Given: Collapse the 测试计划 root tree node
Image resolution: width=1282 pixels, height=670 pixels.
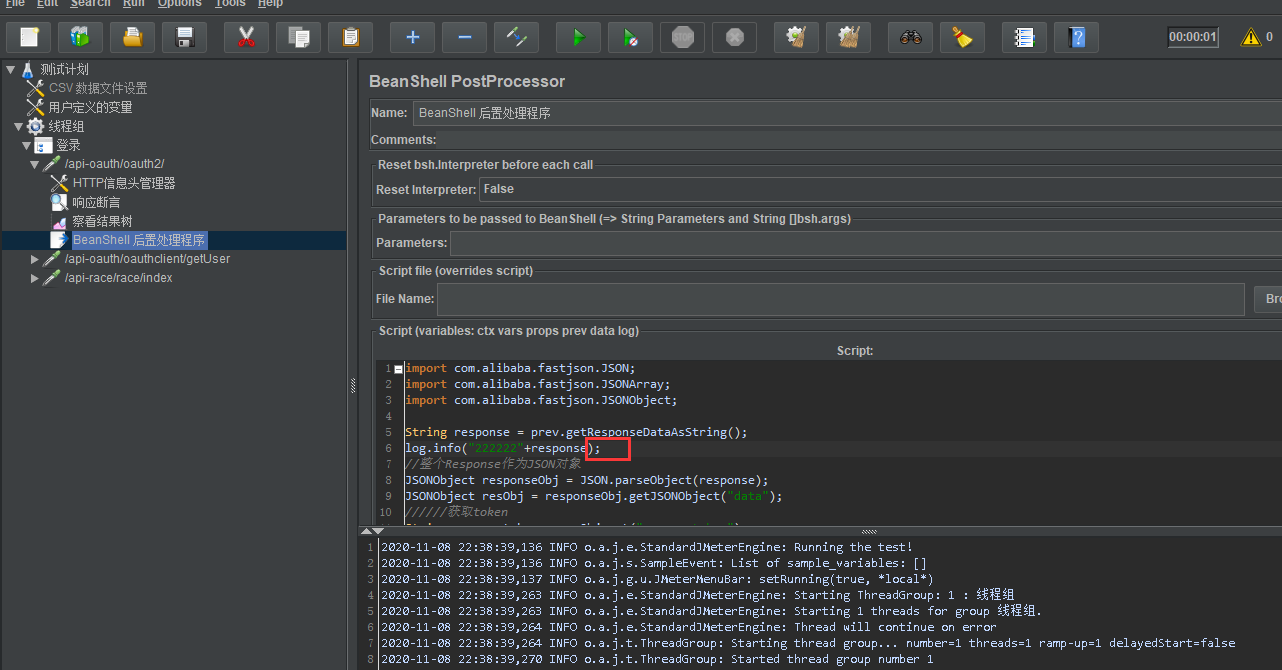Looking at the screenshot, I should (10, 69).
